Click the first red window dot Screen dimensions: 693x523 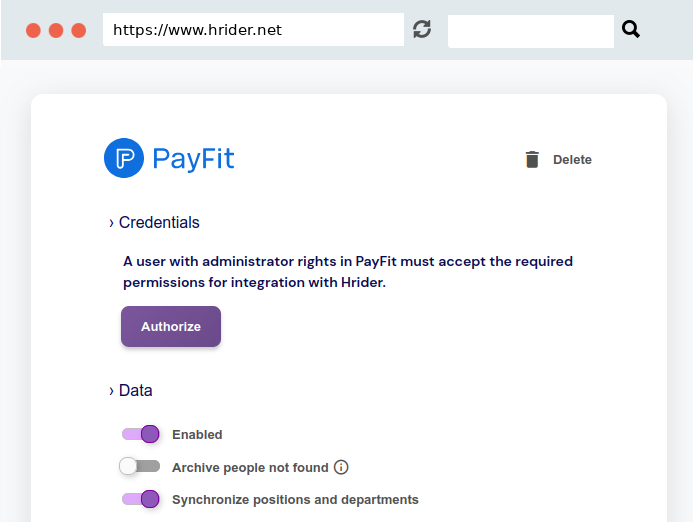tap(33, 31)
